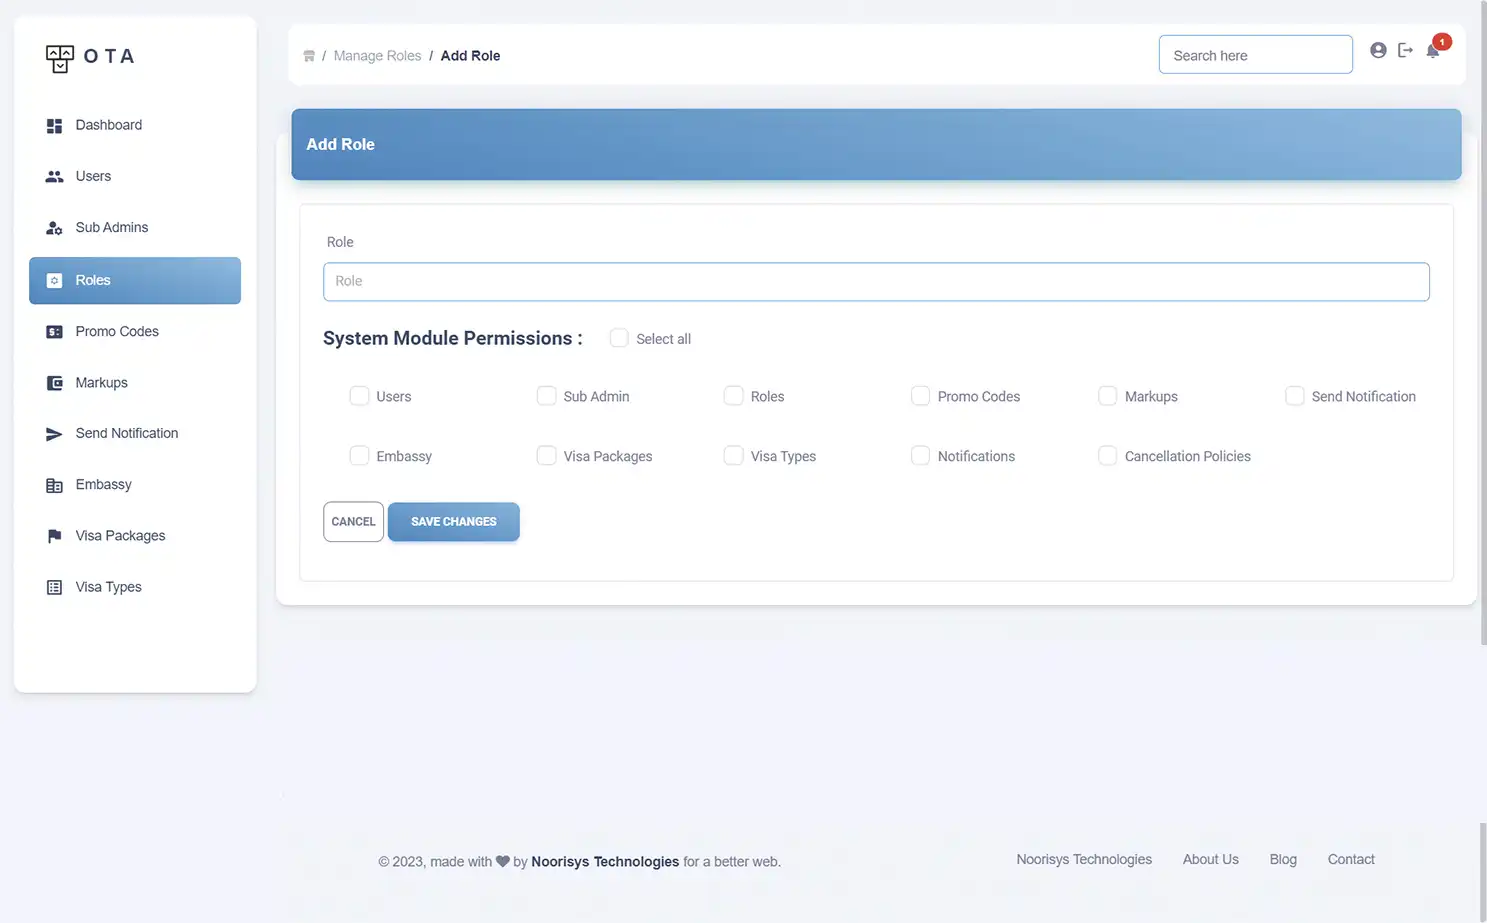Screen dimensions: 1487x923
Task: Open the notifications bell icon
Action: point(1433,51)
